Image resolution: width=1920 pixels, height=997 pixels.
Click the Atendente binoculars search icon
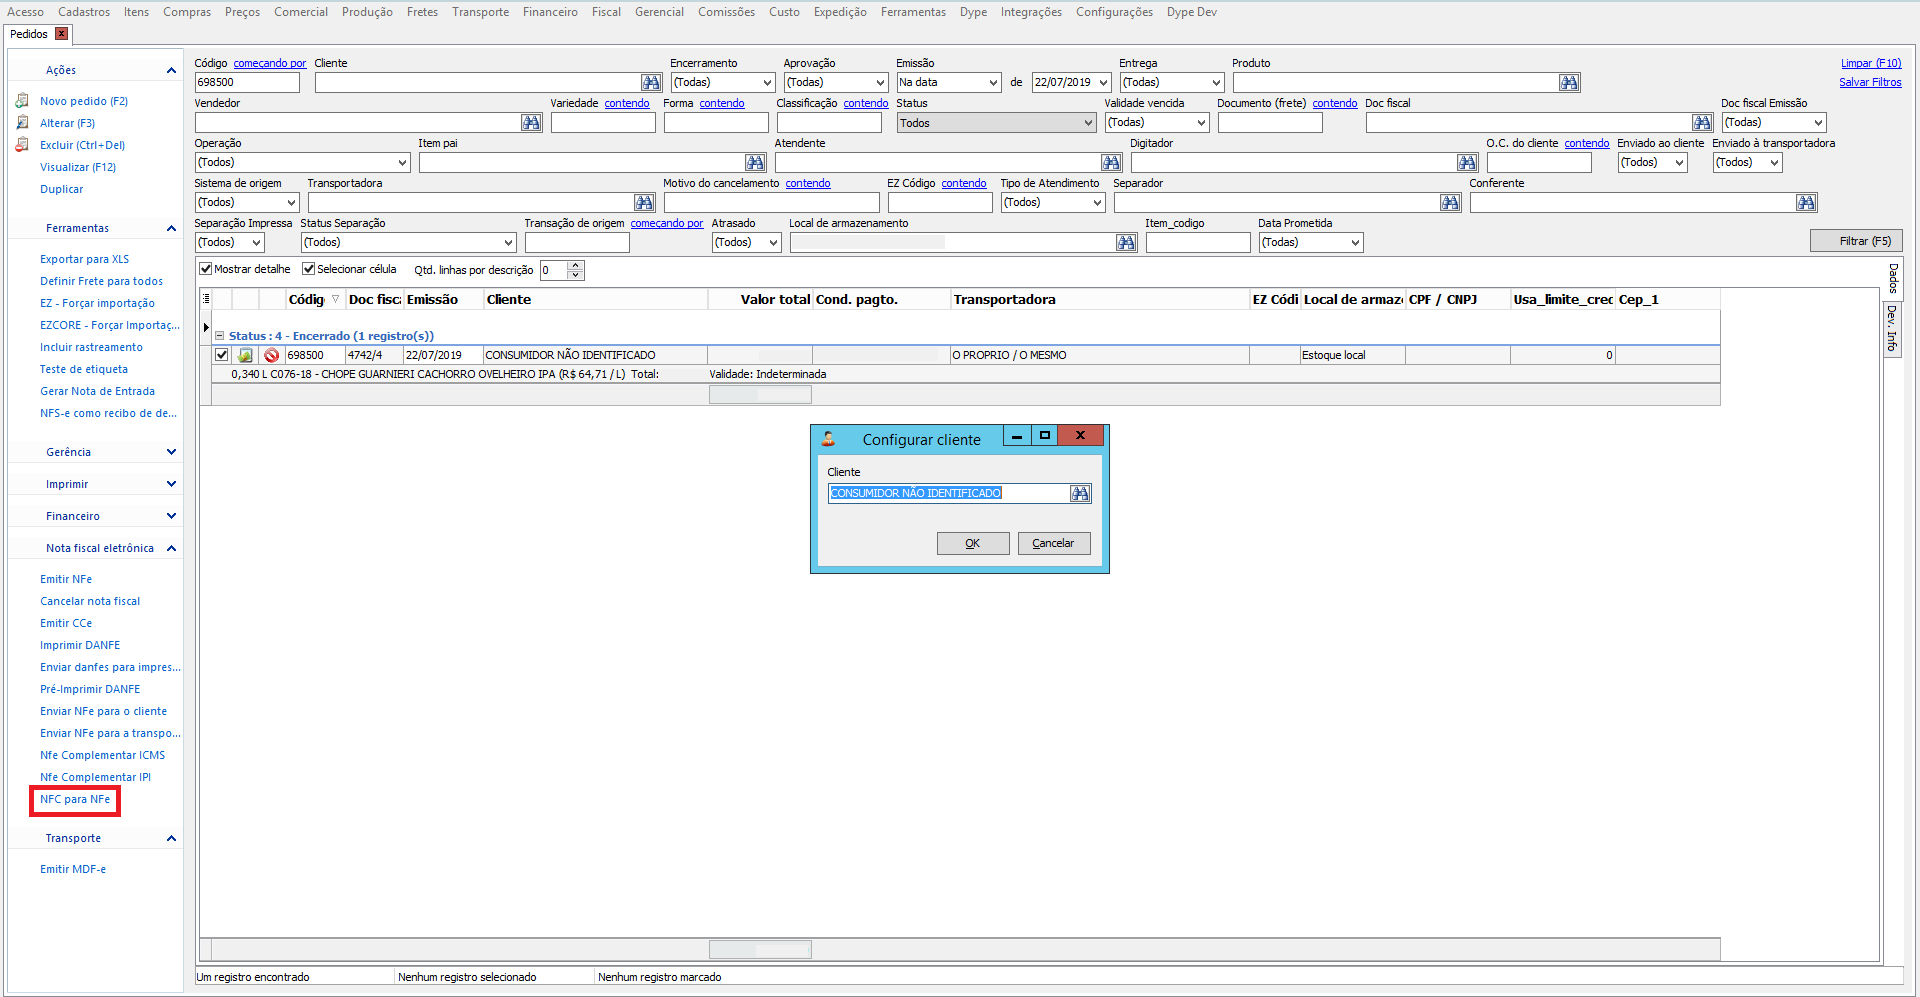tap(1111, 163)
